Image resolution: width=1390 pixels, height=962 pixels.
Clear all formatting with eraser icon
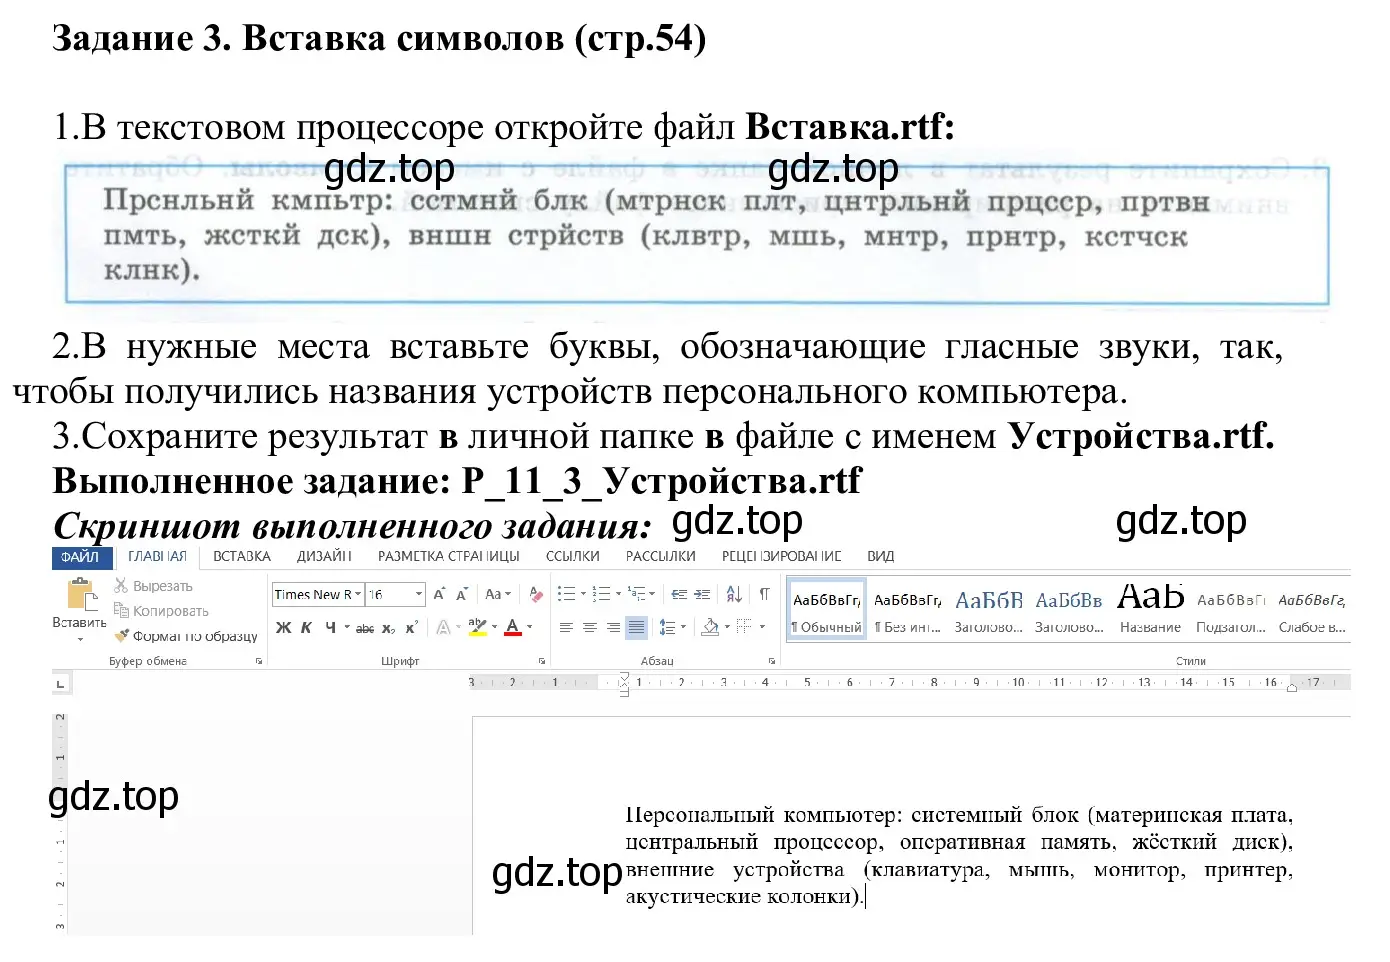tap(537, 594)
